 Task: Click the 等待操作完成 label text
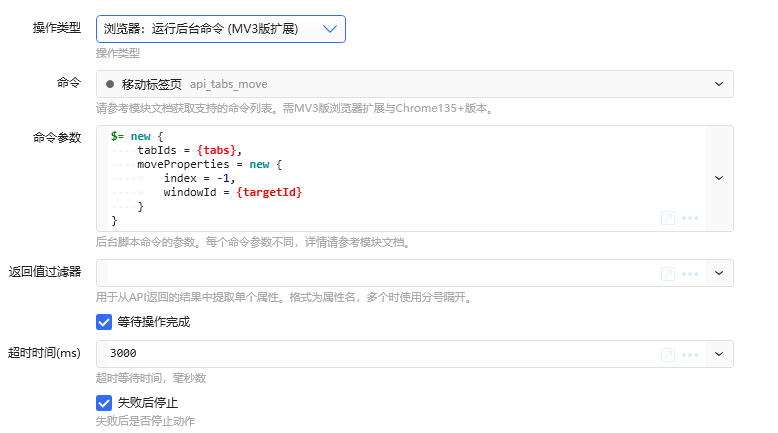(154, 322)
